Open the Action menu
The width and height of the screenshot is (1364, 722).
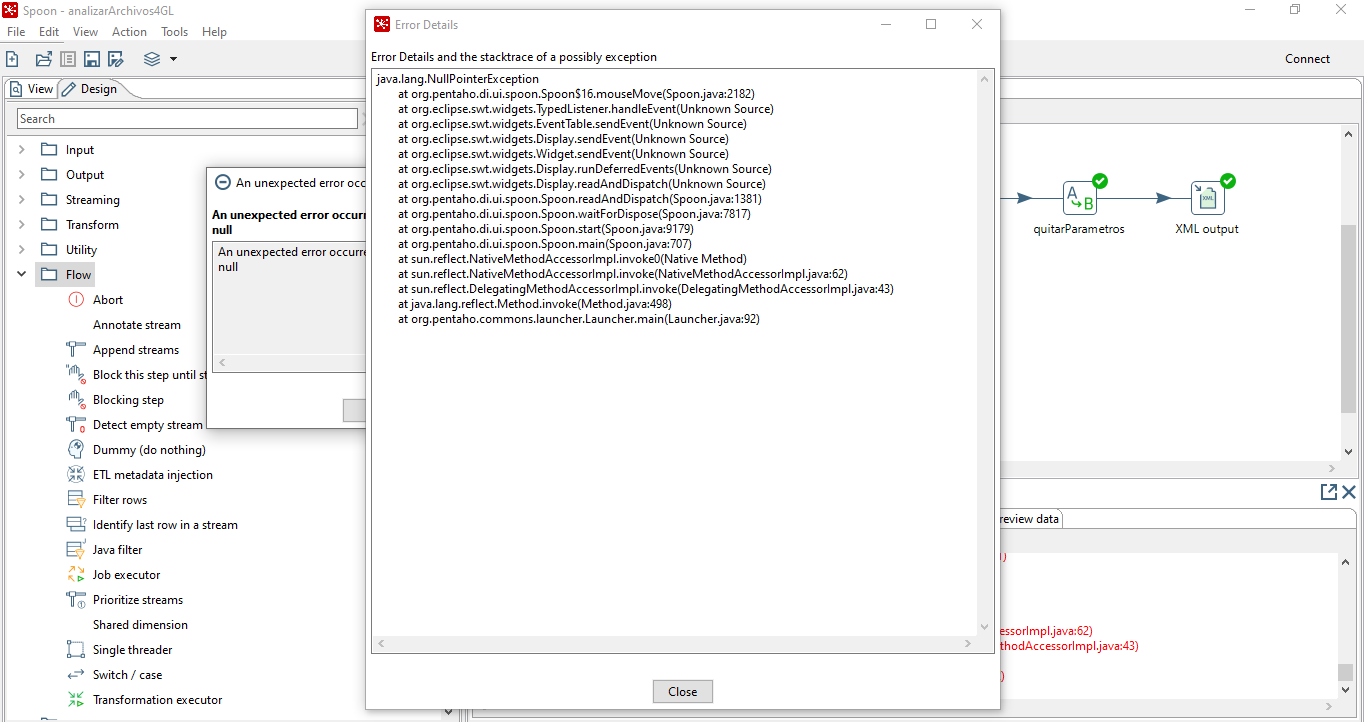pyautogui.click(x=129, y=32)
